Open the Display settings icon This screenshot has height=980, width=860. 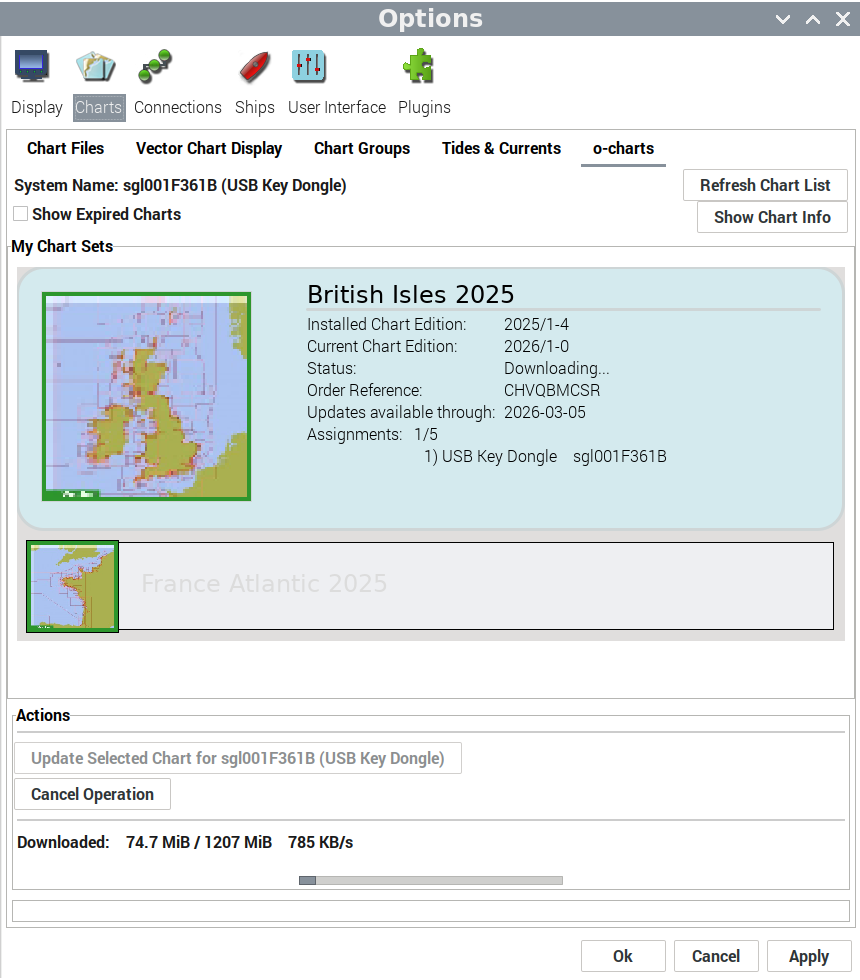click(32, 66)
